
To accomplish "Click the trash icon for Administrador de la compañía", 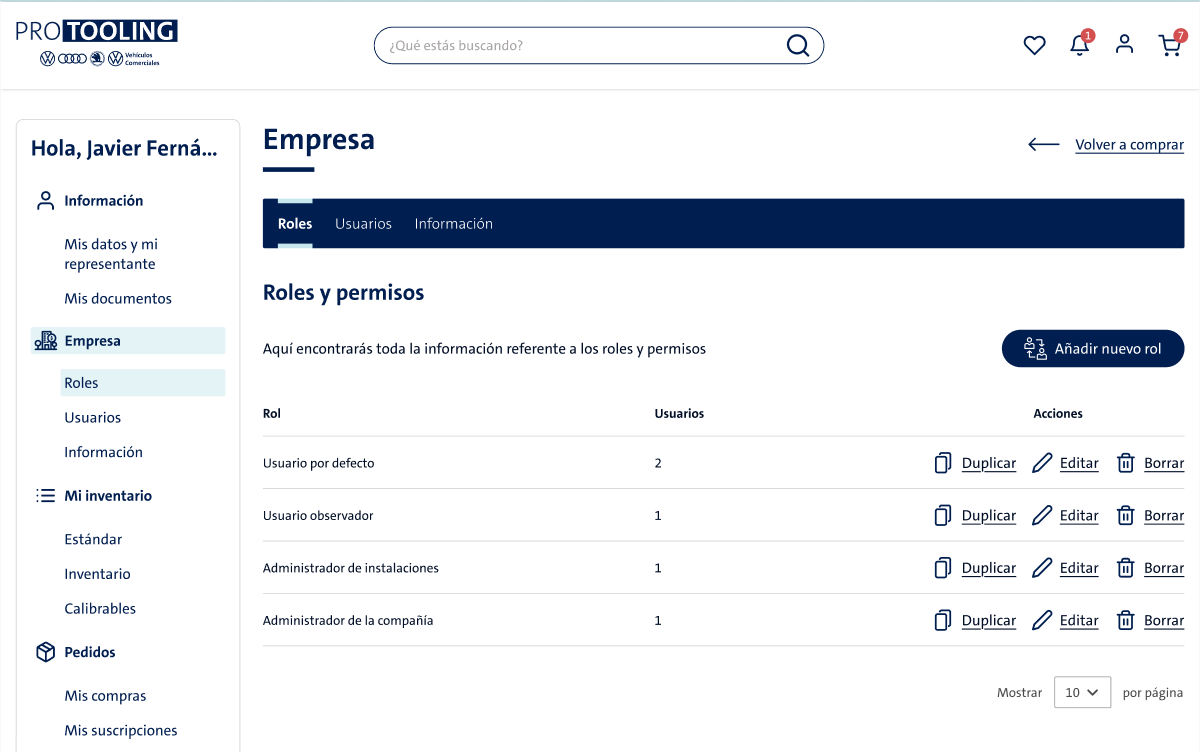I will (x=1126, y=620).
